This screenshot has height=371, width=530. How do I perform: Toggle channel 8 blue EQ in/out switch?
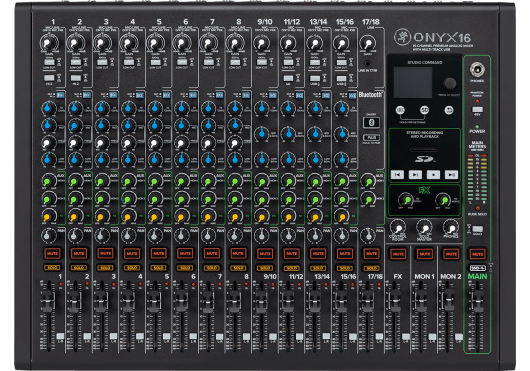[246, 95]
